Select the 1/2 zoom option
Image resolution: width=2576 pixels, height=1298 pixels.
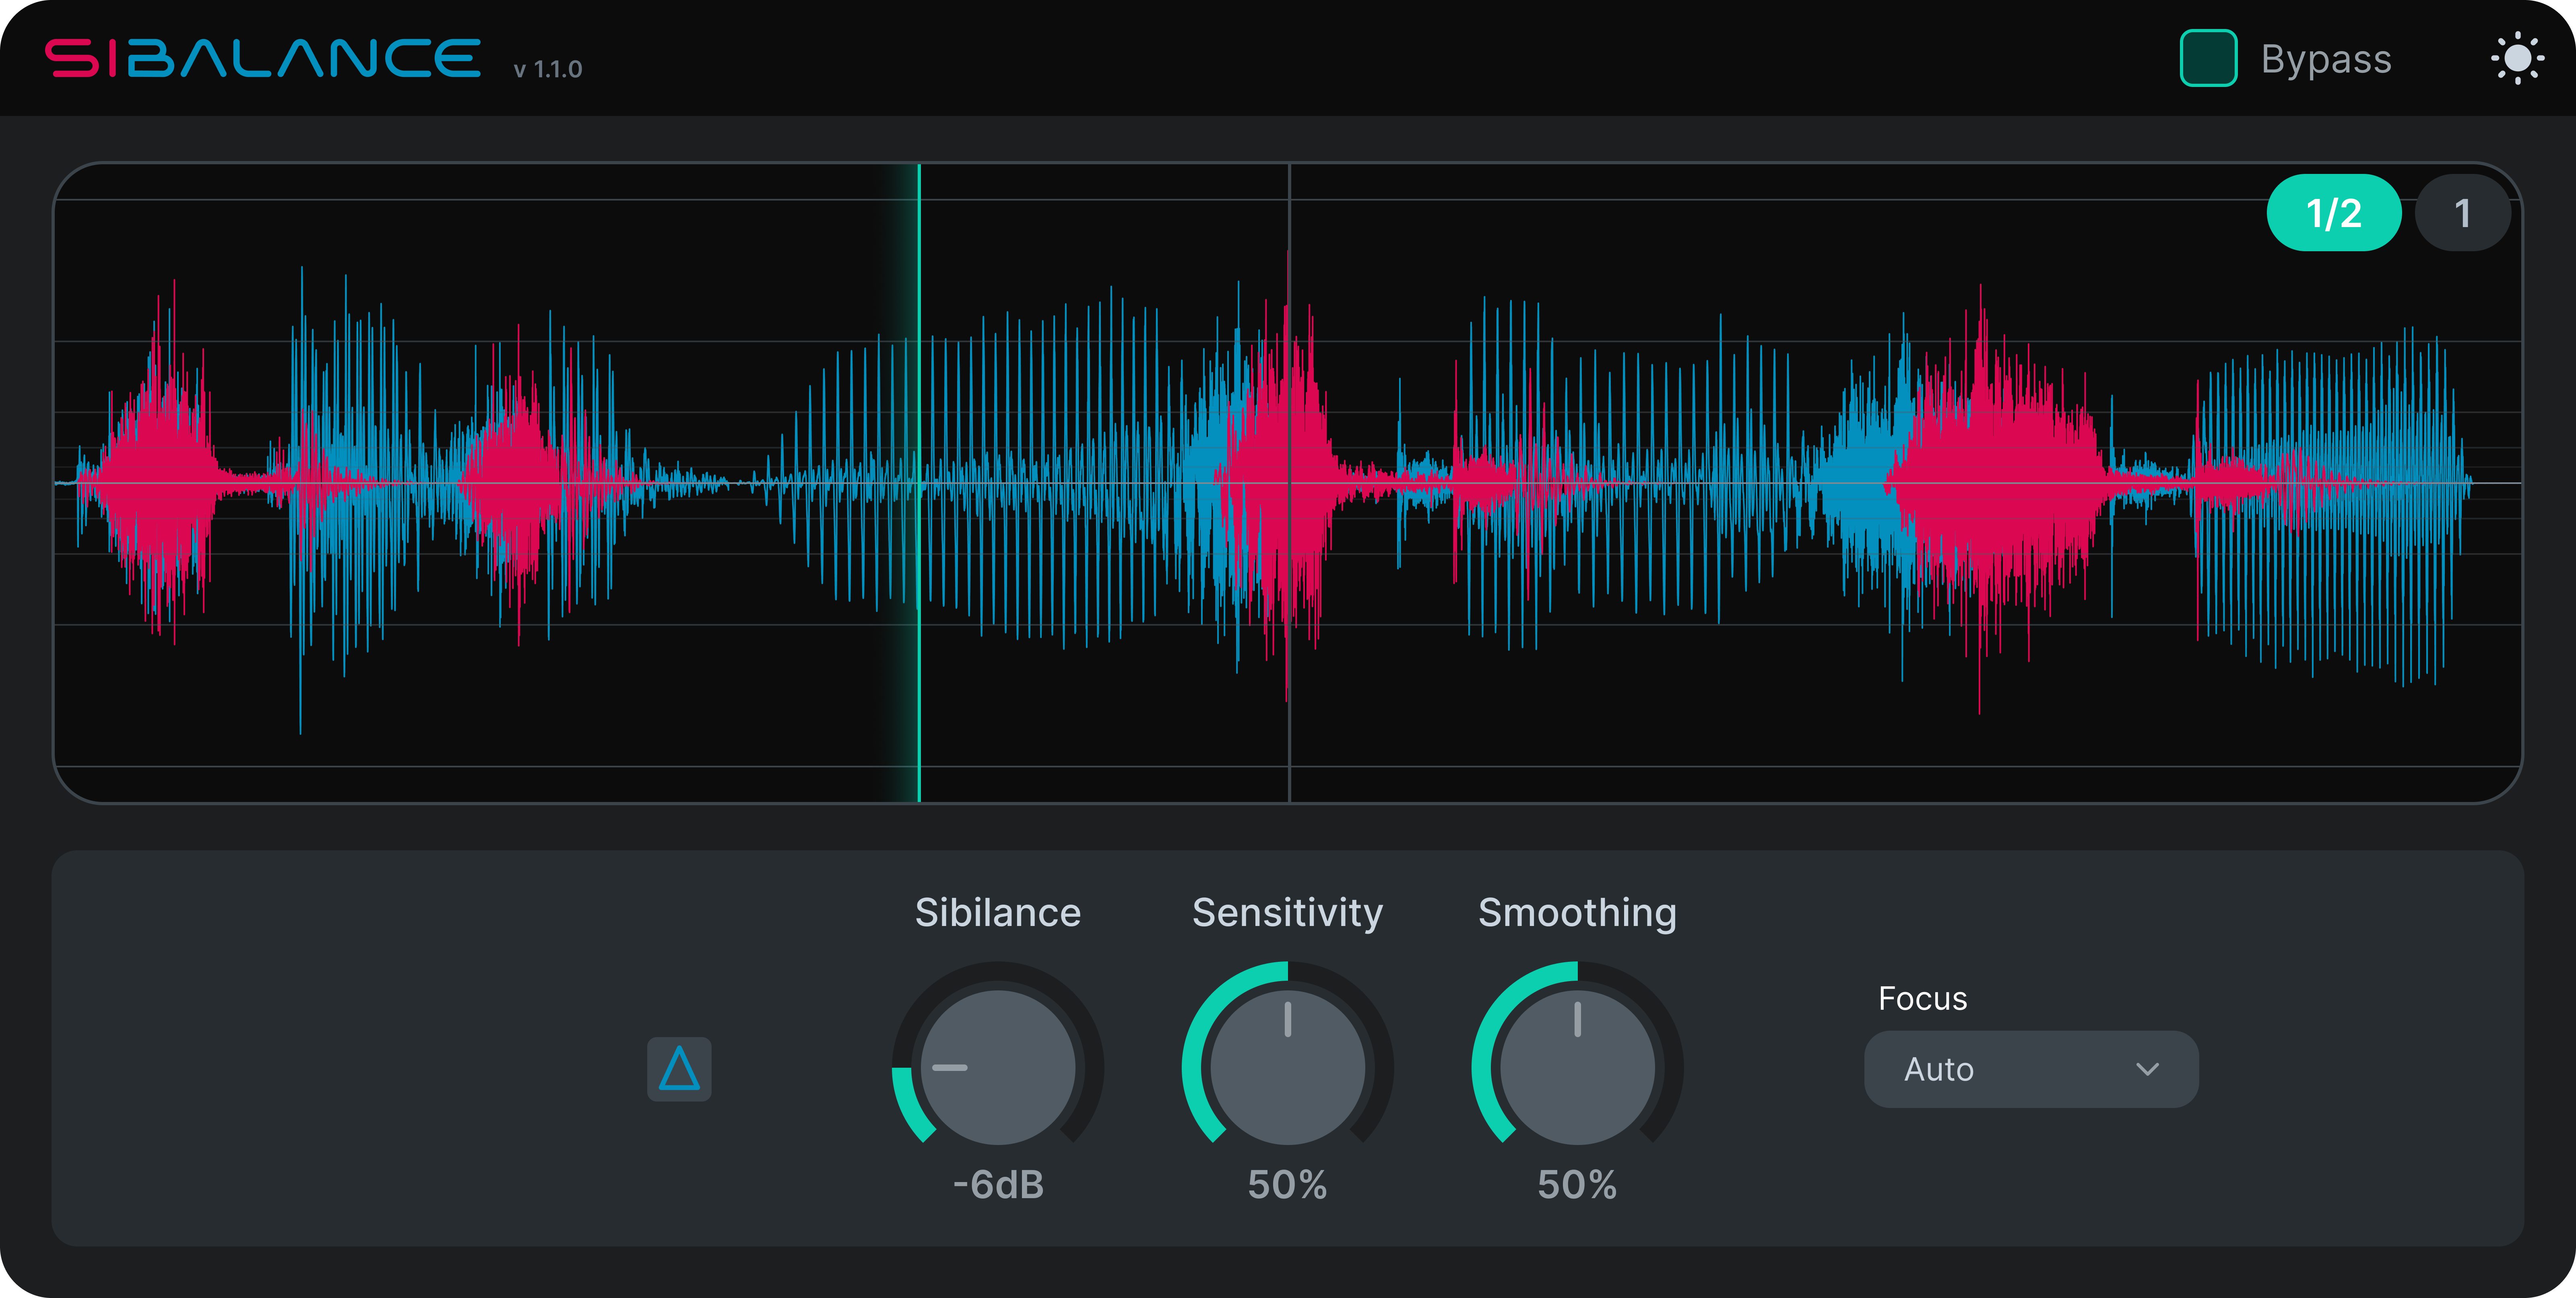click(2334, 213)
